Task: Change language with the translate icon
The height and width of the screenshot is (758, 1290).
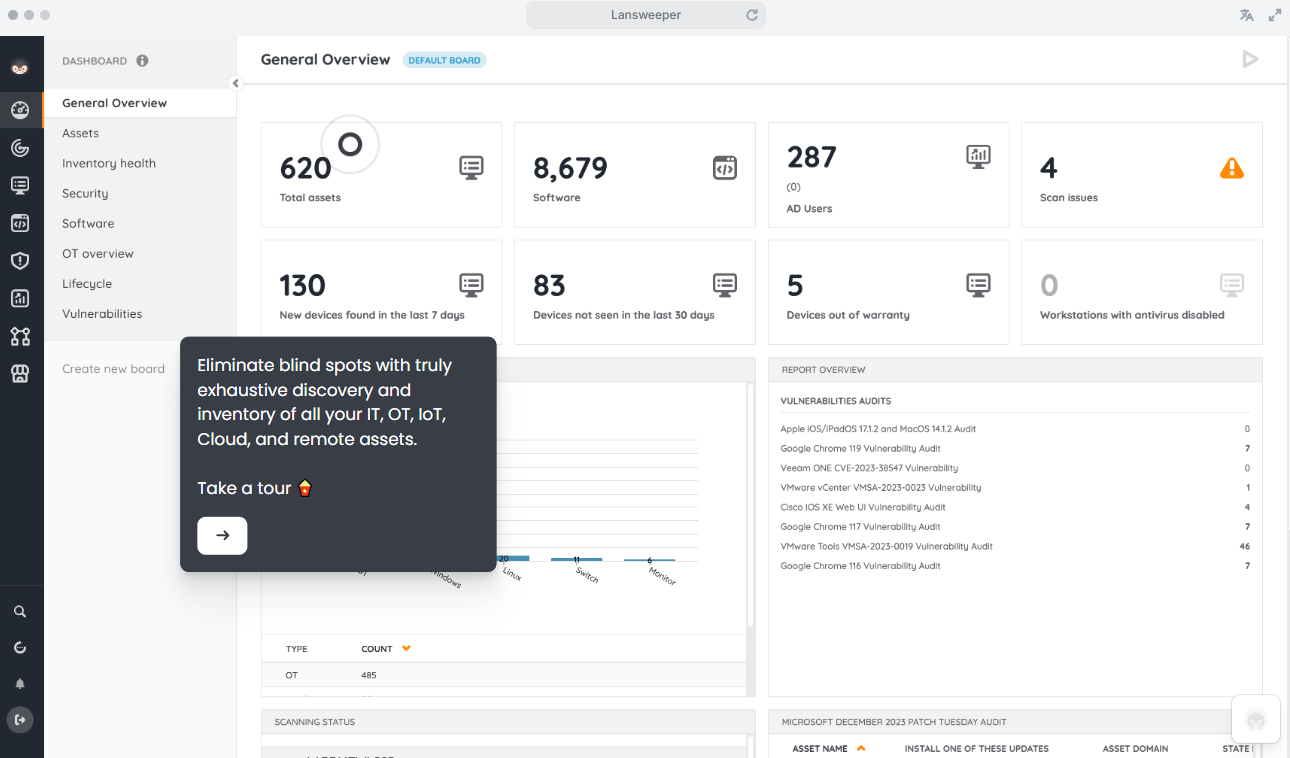Action: (1246, 15)
